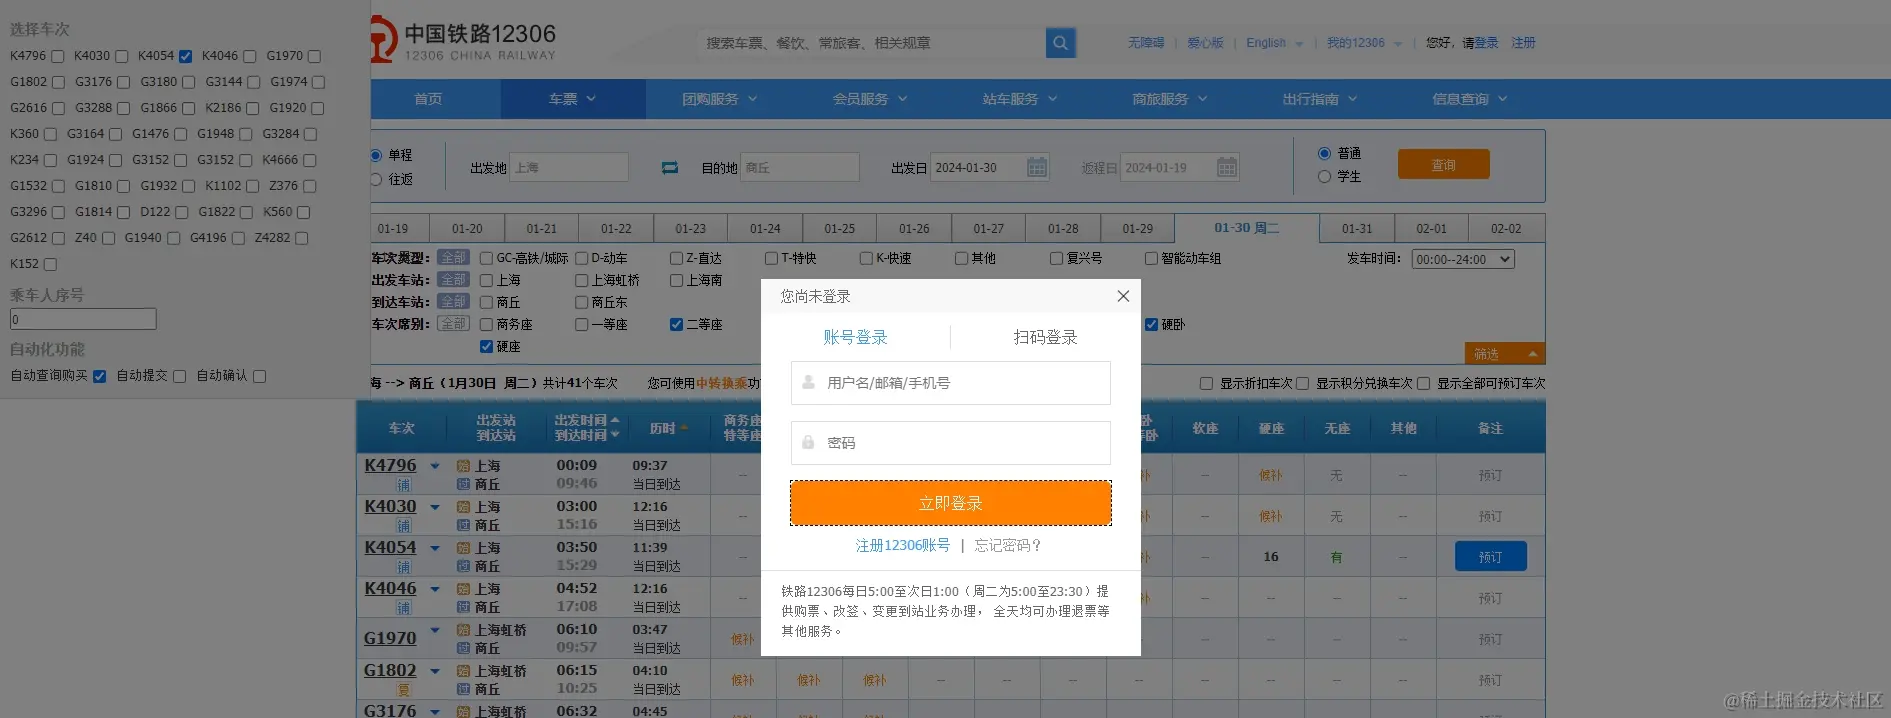Click the 铺 sleeper icon under K4796

[x=403, y=485]
